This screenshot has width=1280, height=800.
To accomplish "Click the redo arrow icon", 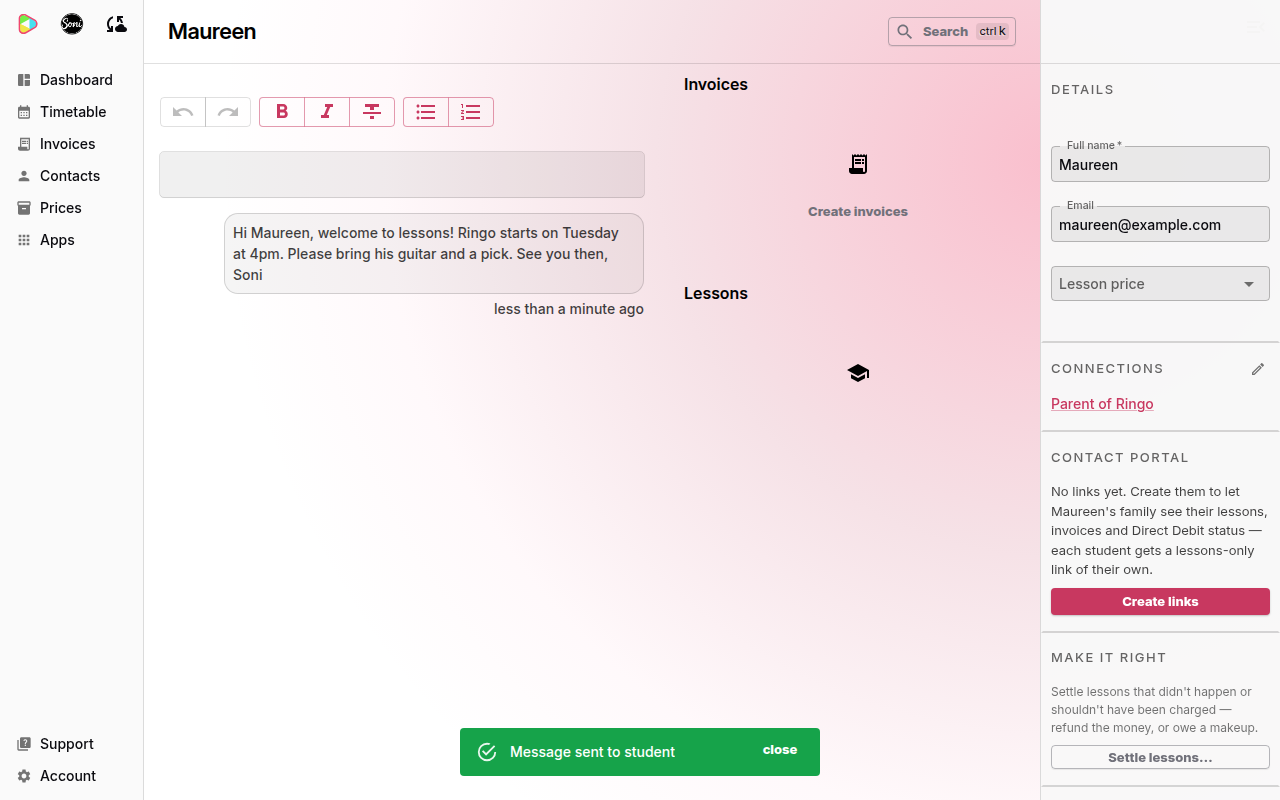I will 228,112.
